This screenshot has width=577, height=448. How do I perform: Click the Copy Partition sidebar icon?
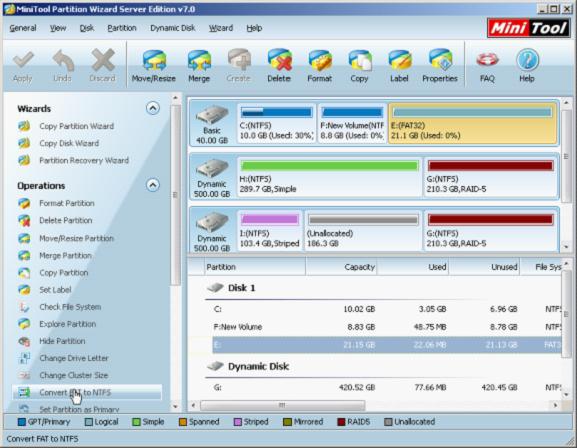pos(24,273)
